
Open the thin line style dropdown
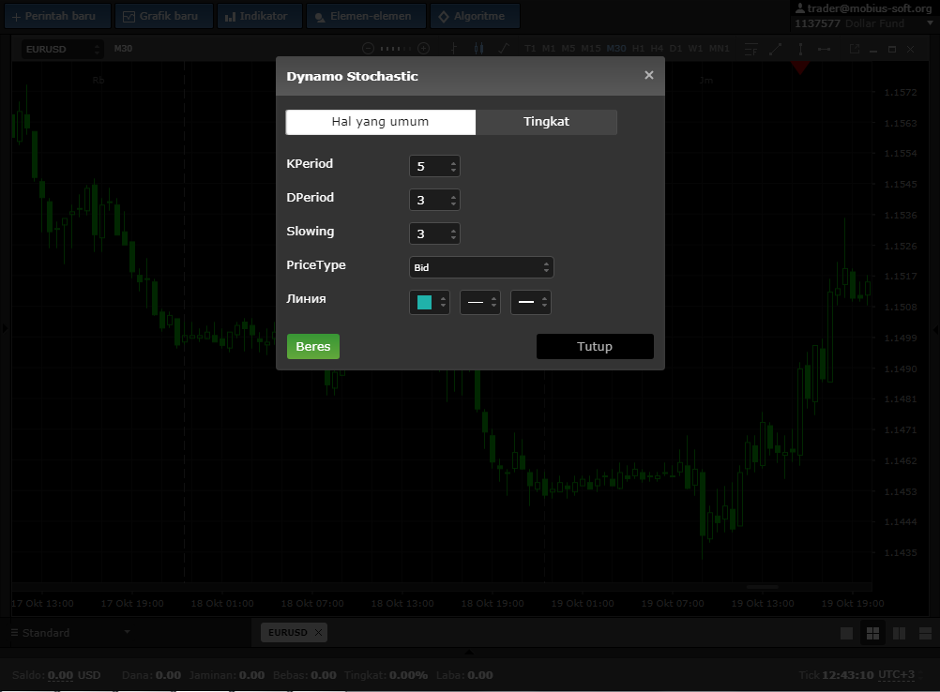tap(480, 302)
